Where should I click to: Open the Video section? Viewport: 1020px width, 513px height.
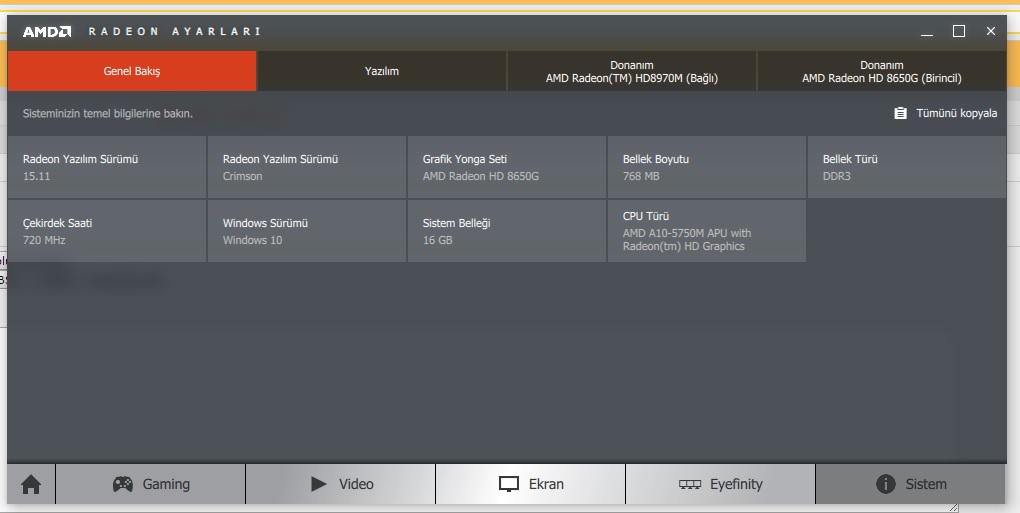tap(341, 484)
